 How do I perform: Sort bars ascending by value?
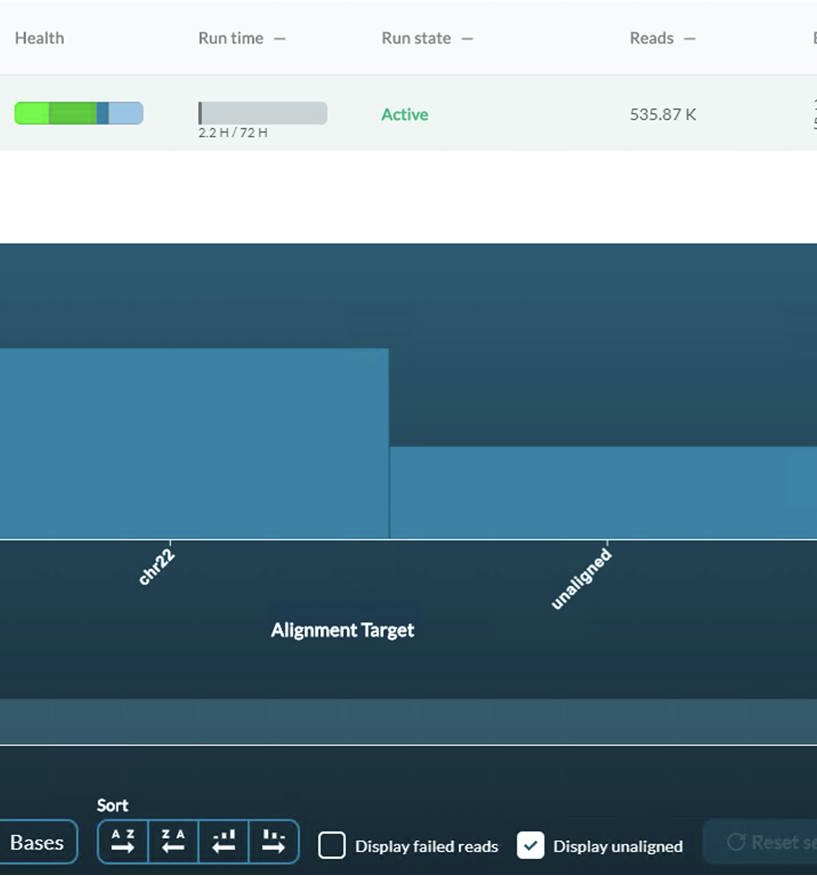224,841
